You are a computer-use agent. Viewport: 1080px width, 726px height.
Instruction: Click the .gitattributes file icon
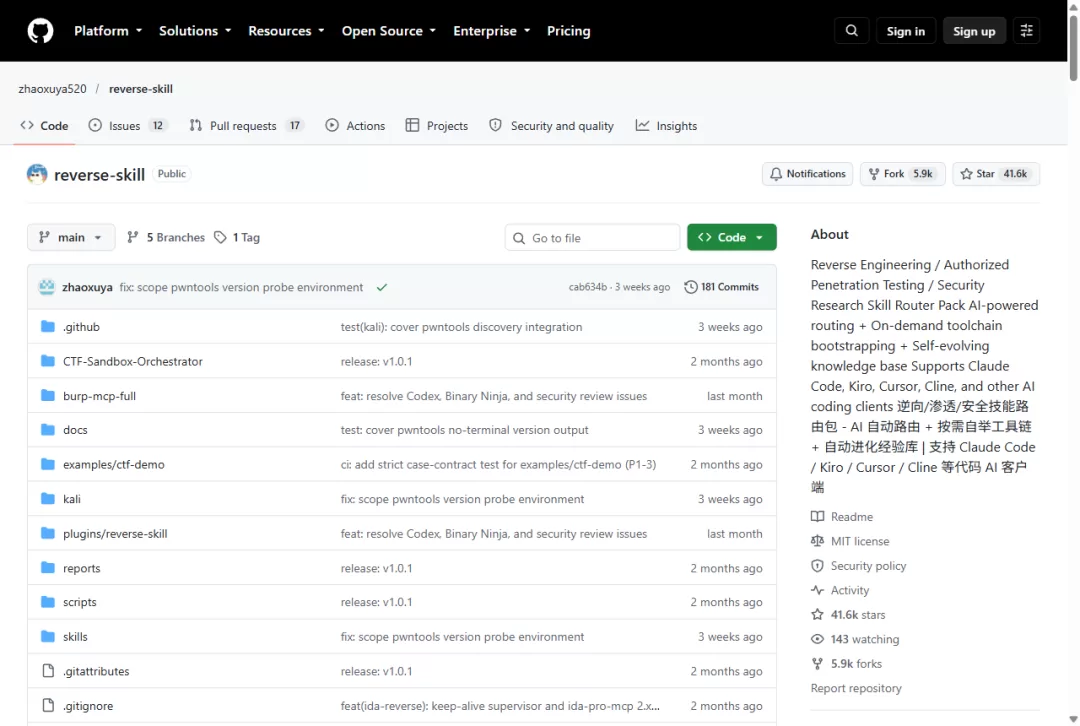tap(48, 671)
